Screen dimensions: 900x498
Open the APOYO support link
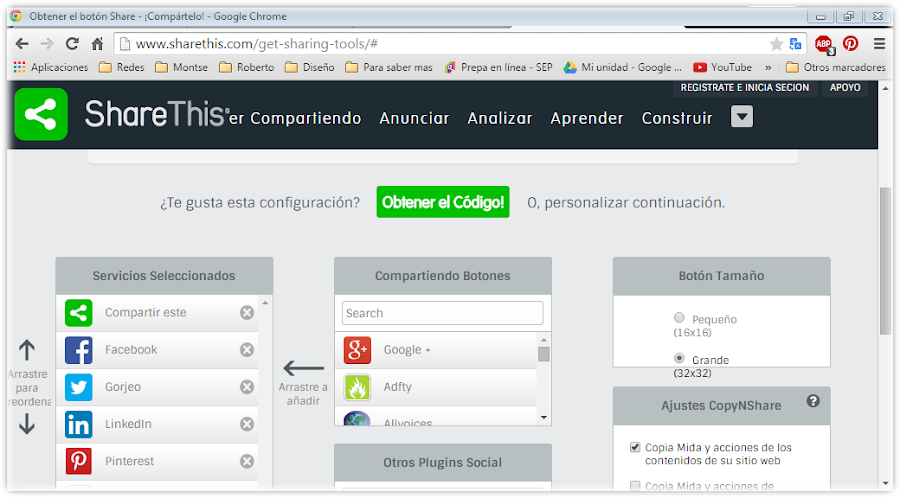(x=845, y=88)
